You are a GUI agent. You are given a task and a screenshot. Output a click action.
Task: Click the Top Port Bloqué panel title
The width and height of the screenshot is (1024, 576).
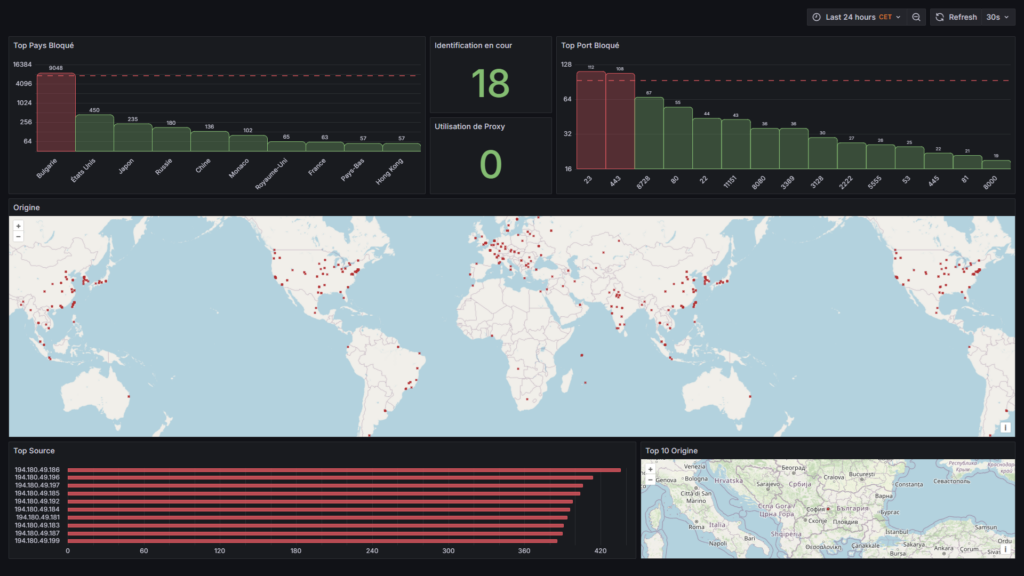tap(590, 45)
